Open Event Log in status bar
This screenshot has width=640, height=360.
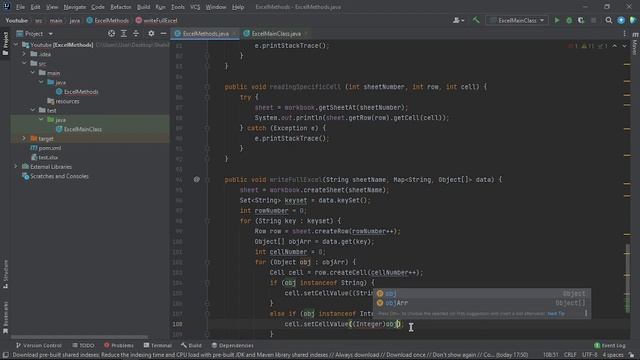tap(610, 345)
